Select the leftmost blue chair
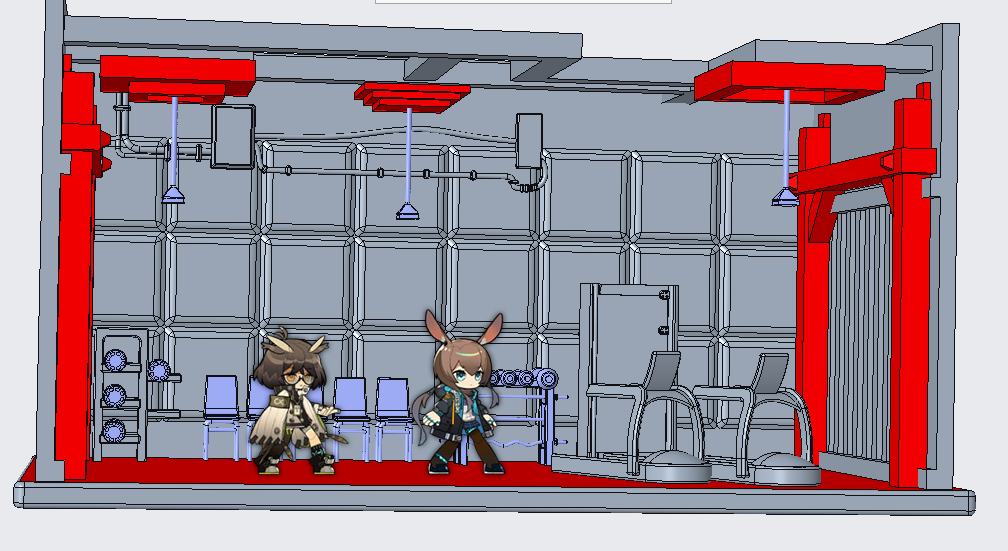Image resolution: width=1008 pixels, height=551 pixels. pos(222,417)
